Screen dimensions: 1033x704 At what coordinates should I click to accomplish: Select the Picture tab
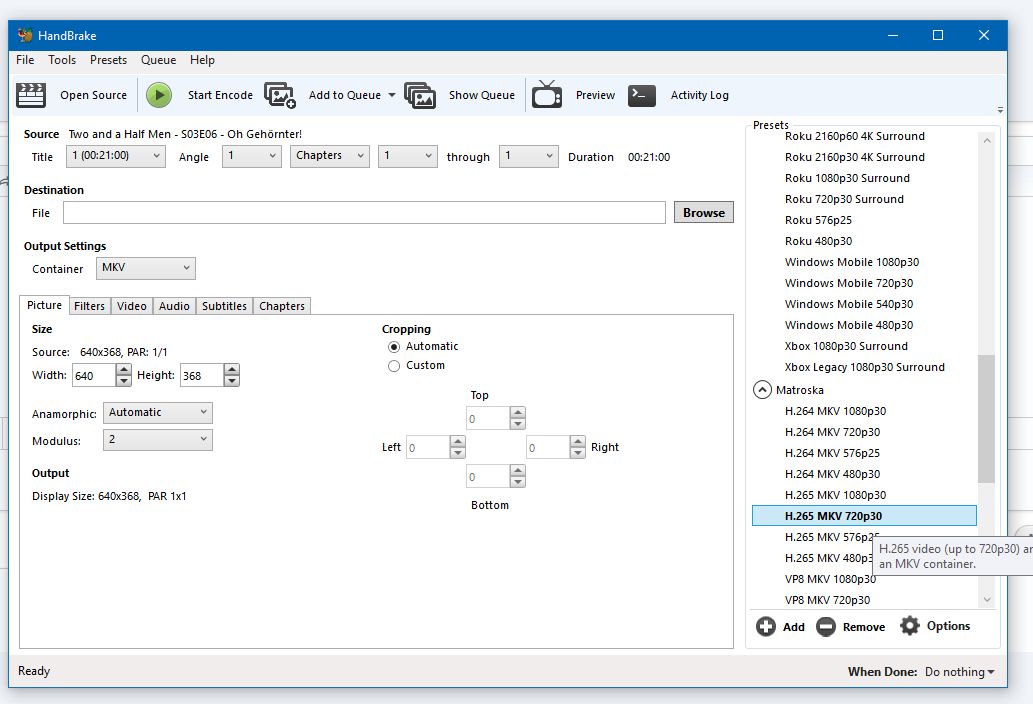click(44, 305)
